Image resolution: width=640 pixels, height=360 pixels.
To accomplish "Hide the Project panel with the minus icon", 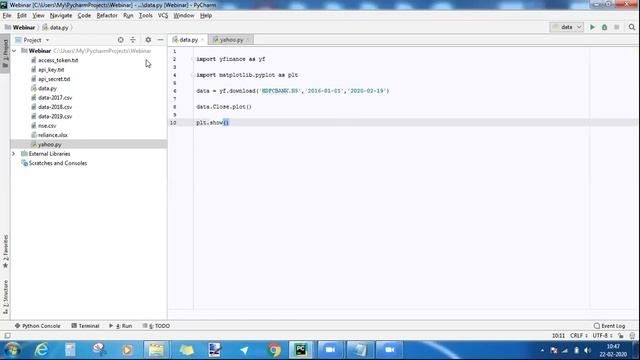I will (160, 40).
